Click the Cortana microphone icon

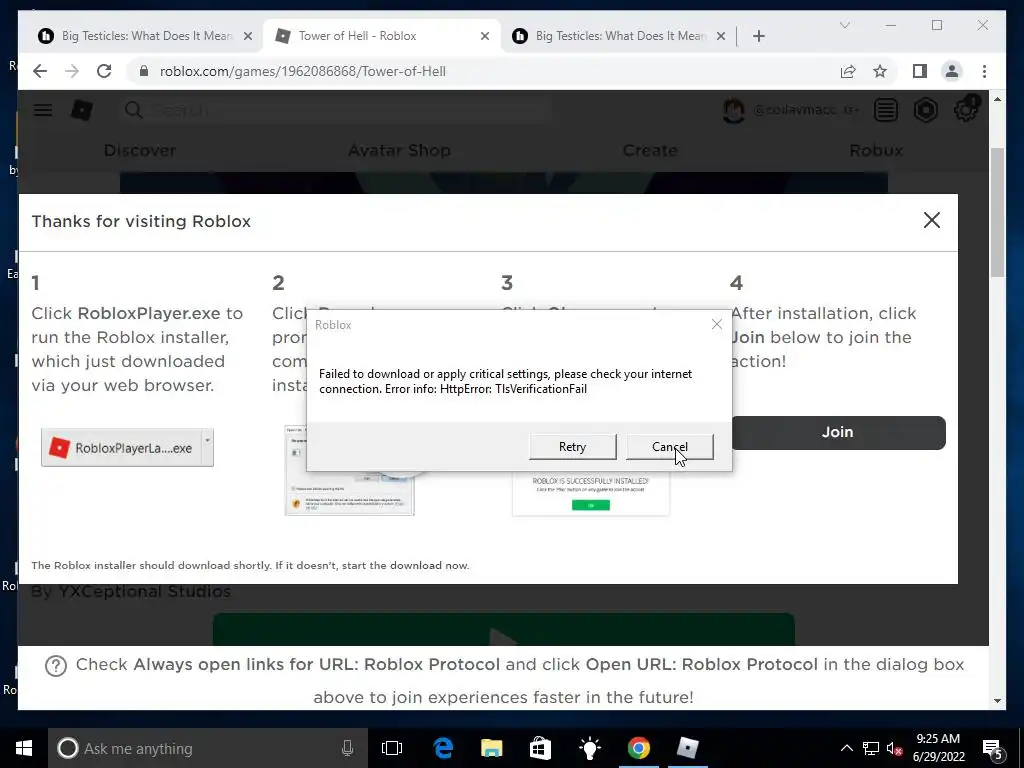tap(347, 748)
